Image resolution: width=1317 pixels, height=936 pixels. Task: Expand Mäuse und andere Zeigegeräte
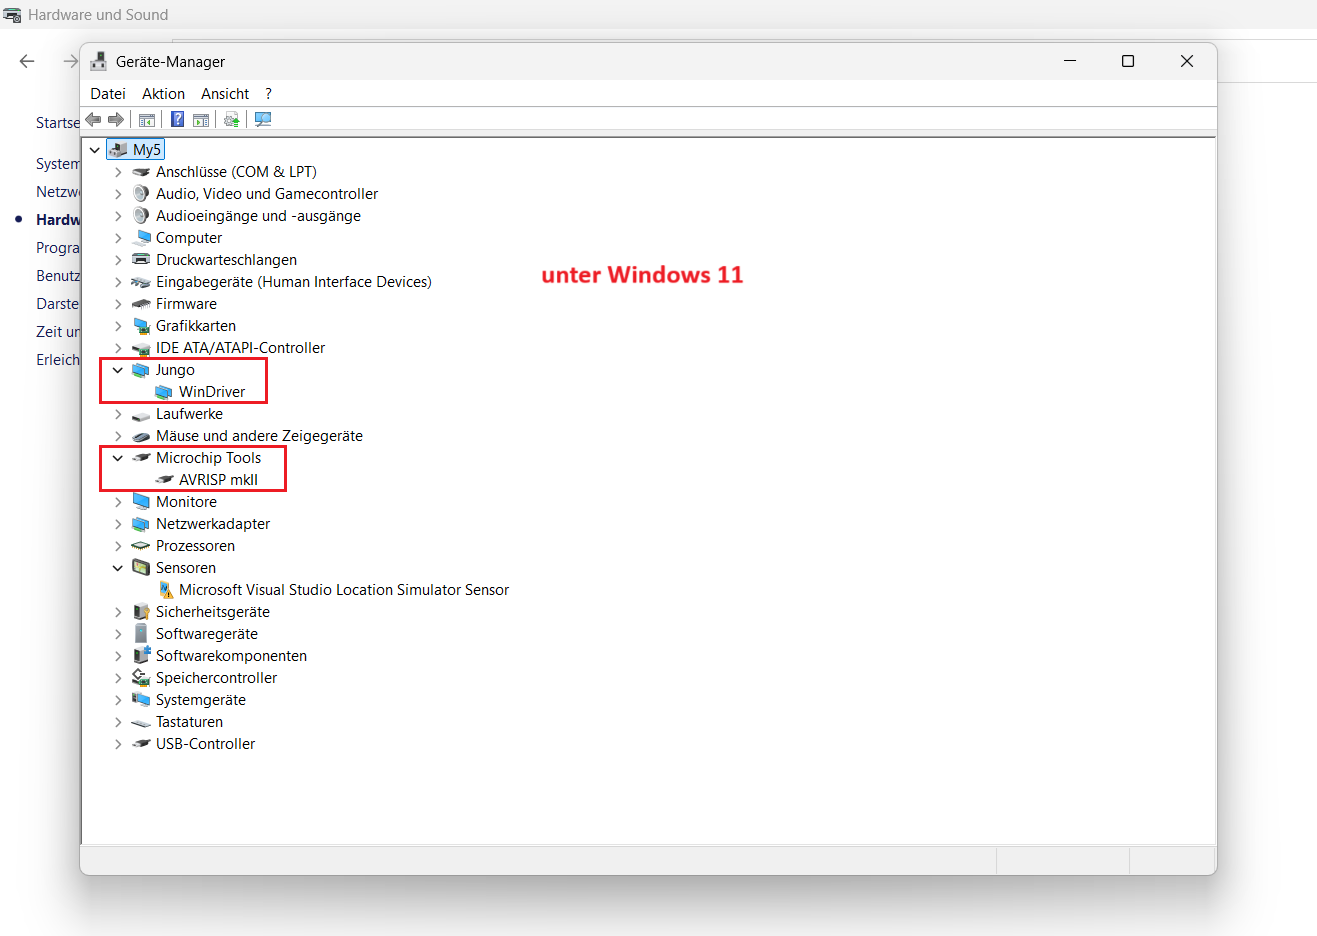[x=118, y=436]
